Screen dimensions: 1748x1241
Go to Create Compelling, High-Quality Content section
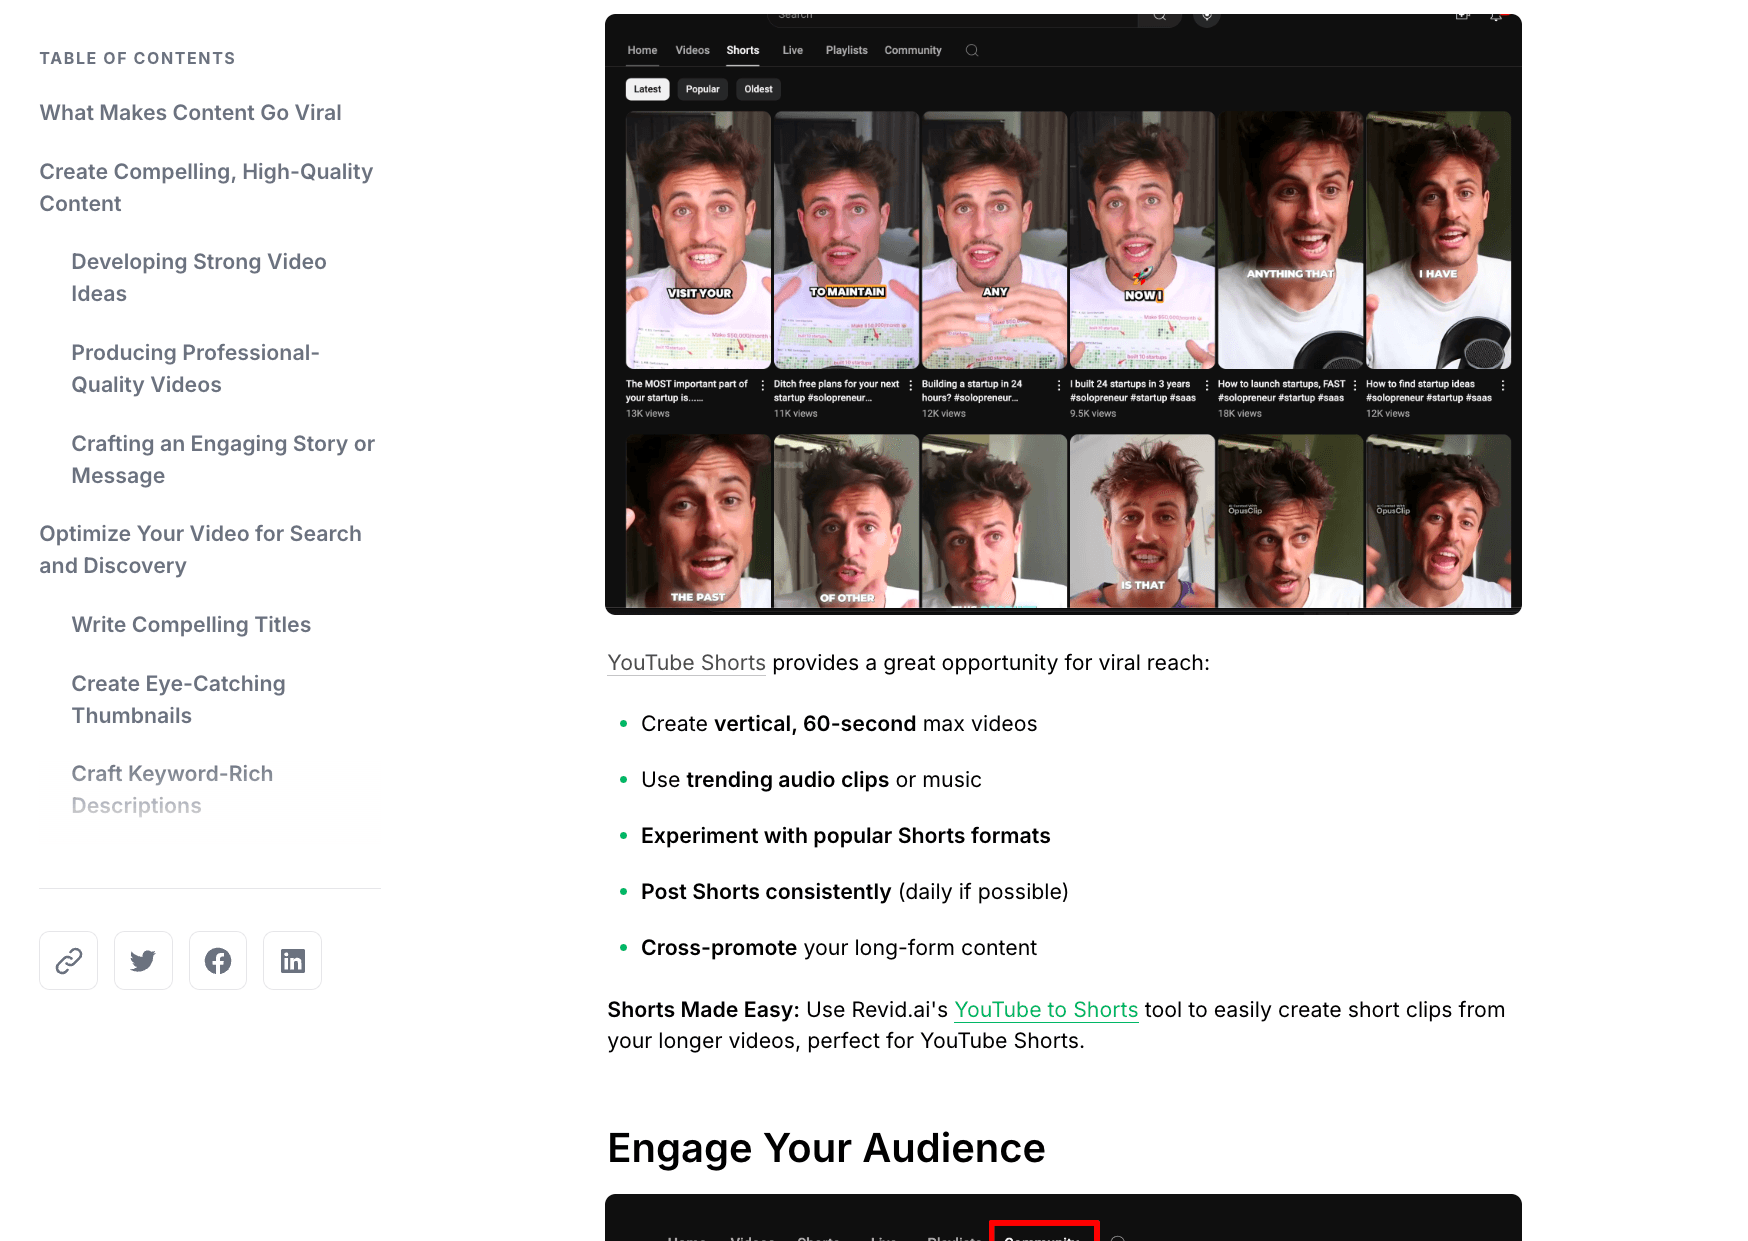coord(206,188)
